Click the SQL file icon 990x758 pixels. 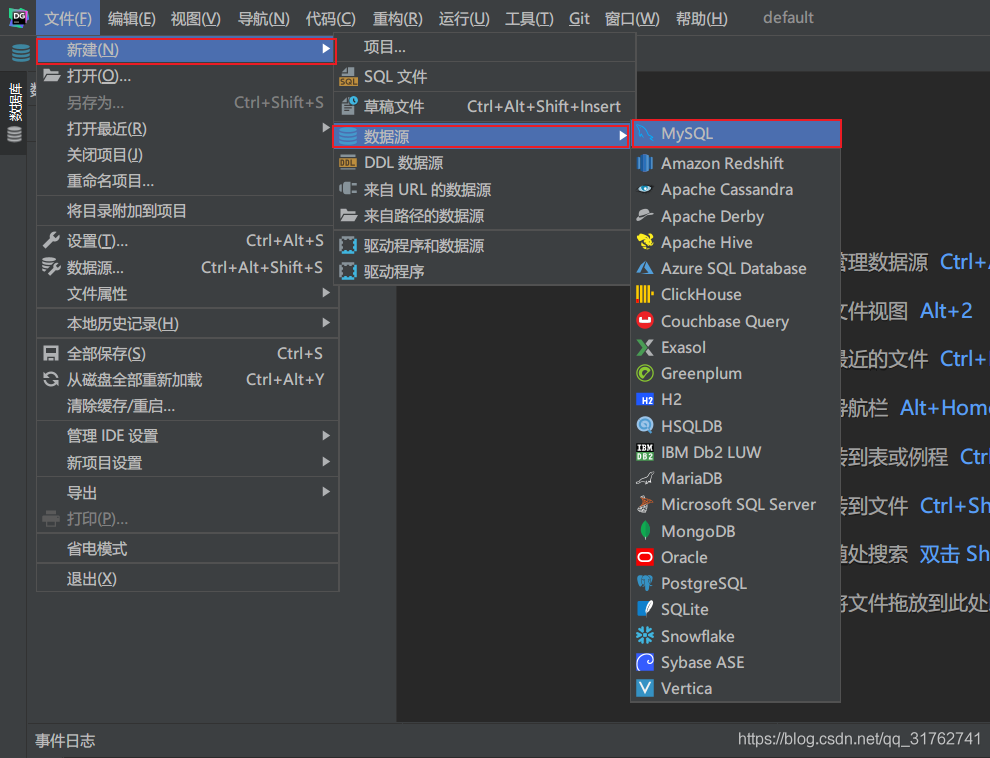tap(348, 77)
